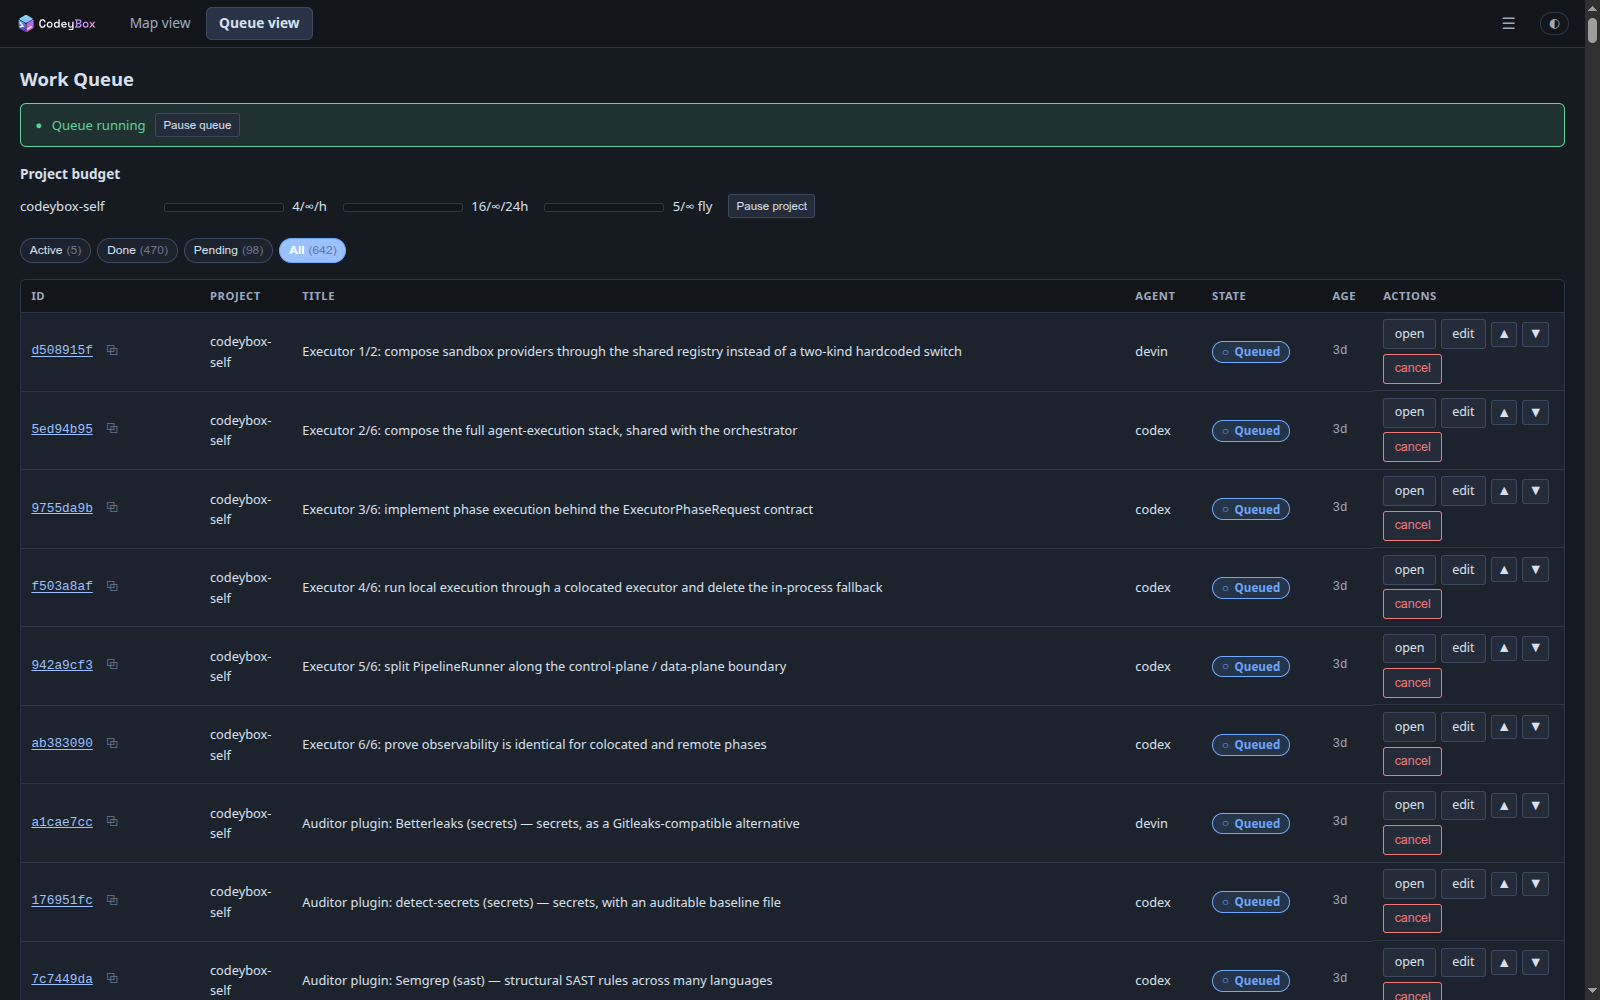Copy ID d508915f with copy icon
Viewport: 1600px width, 1000px height.
(112, 350)
